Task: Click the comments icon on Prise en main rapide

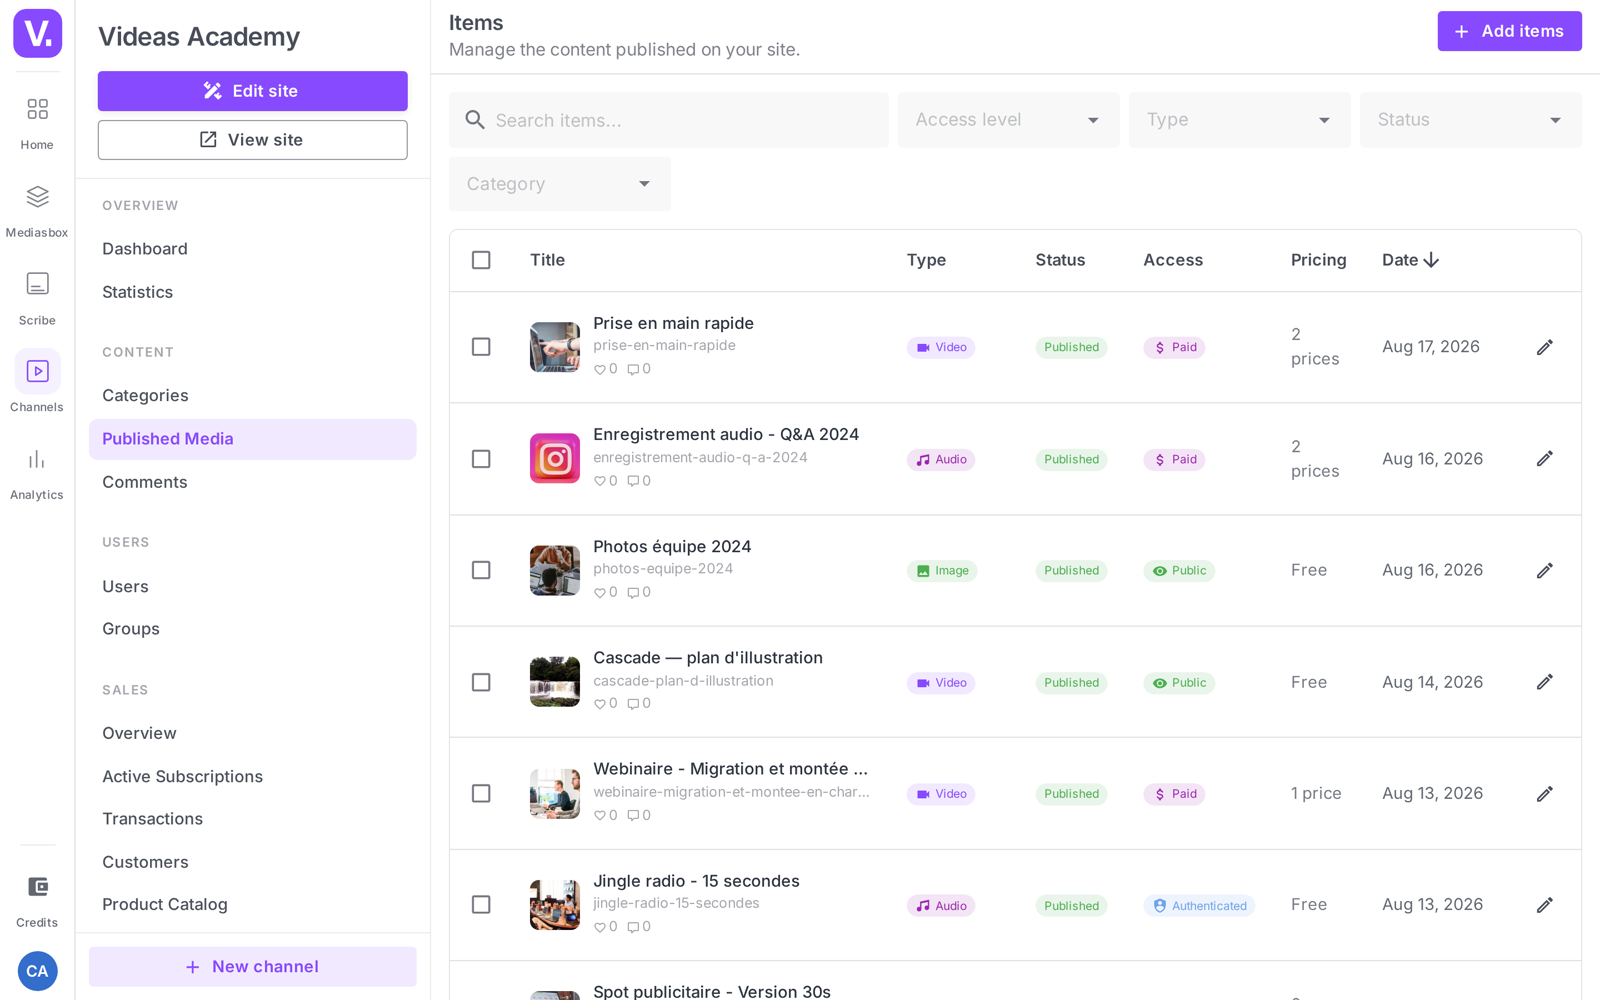Action: [x=633, y=370]
